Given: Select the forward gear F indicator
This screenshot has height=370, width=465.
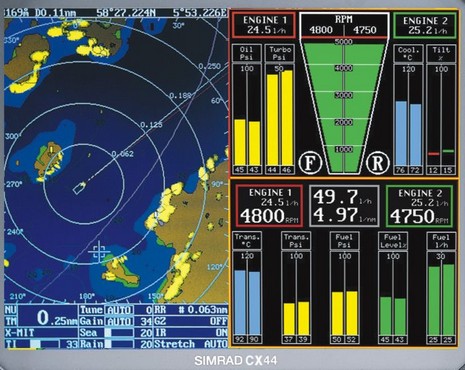Looking at the screenshot, I should (310, 163).
